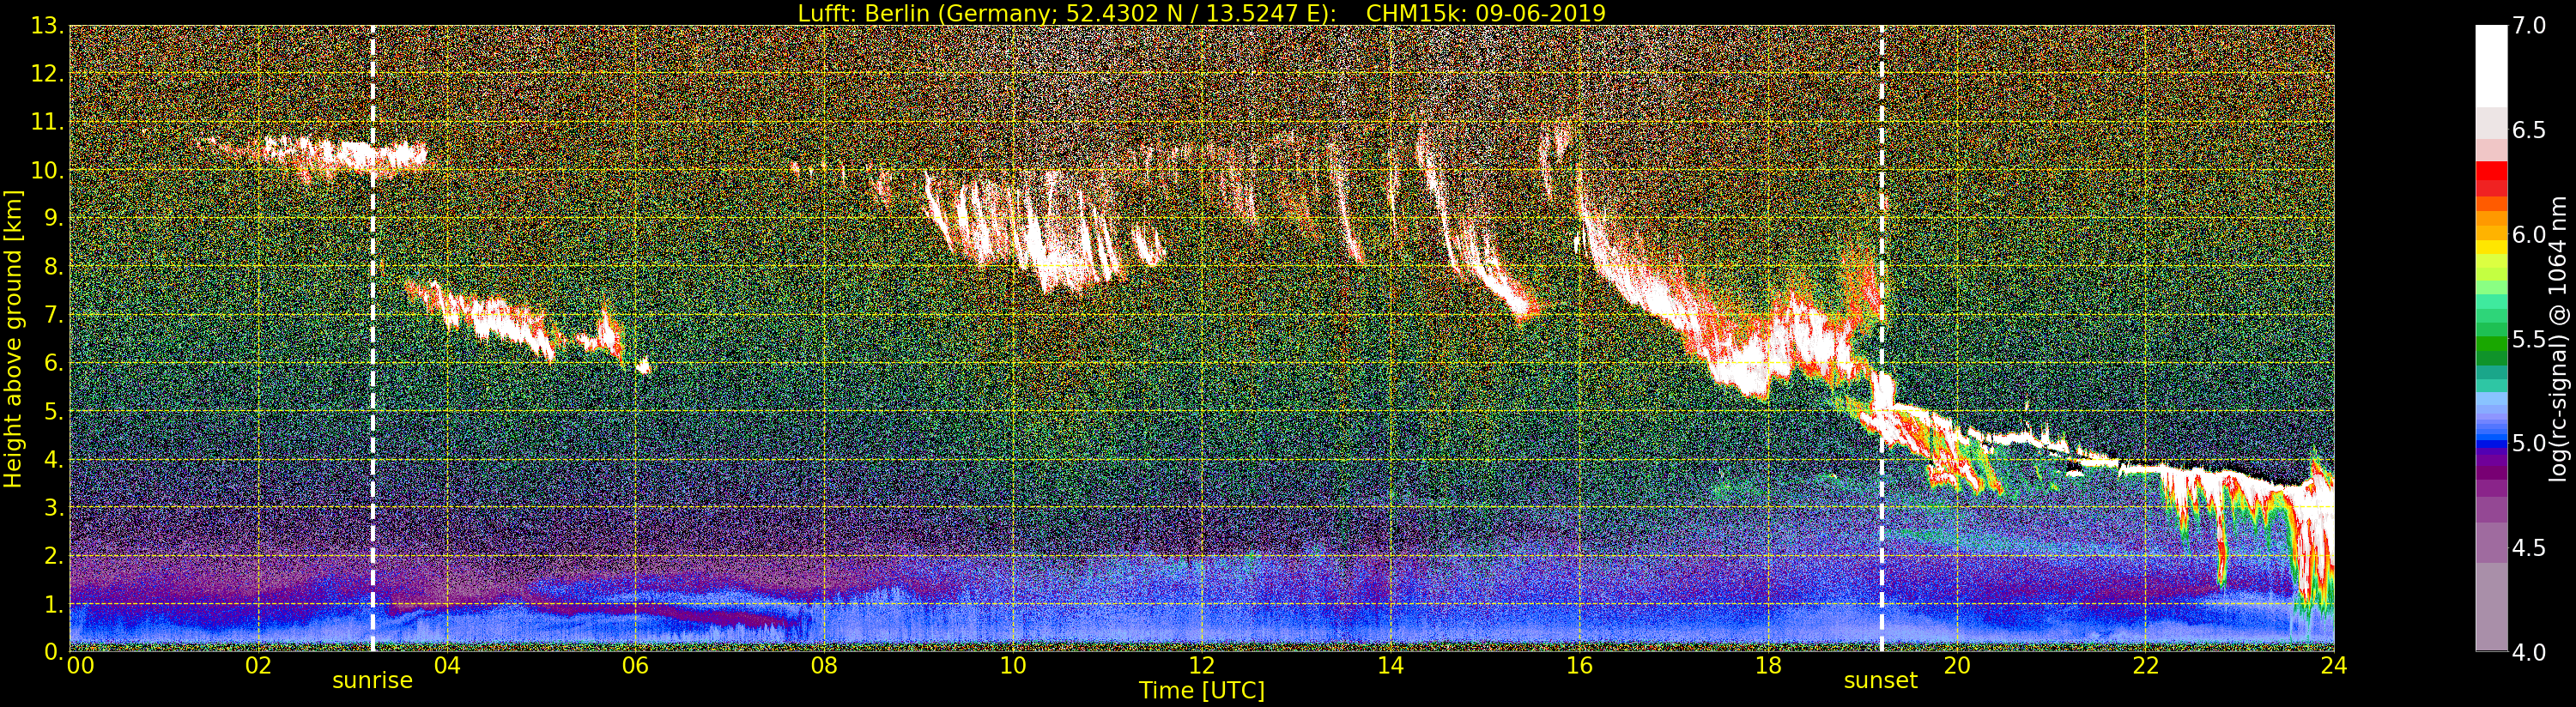This screenshot has width=2576, height=707.
Task: Click the height axis tick '3.'
Action: click(x=53, y=507)
